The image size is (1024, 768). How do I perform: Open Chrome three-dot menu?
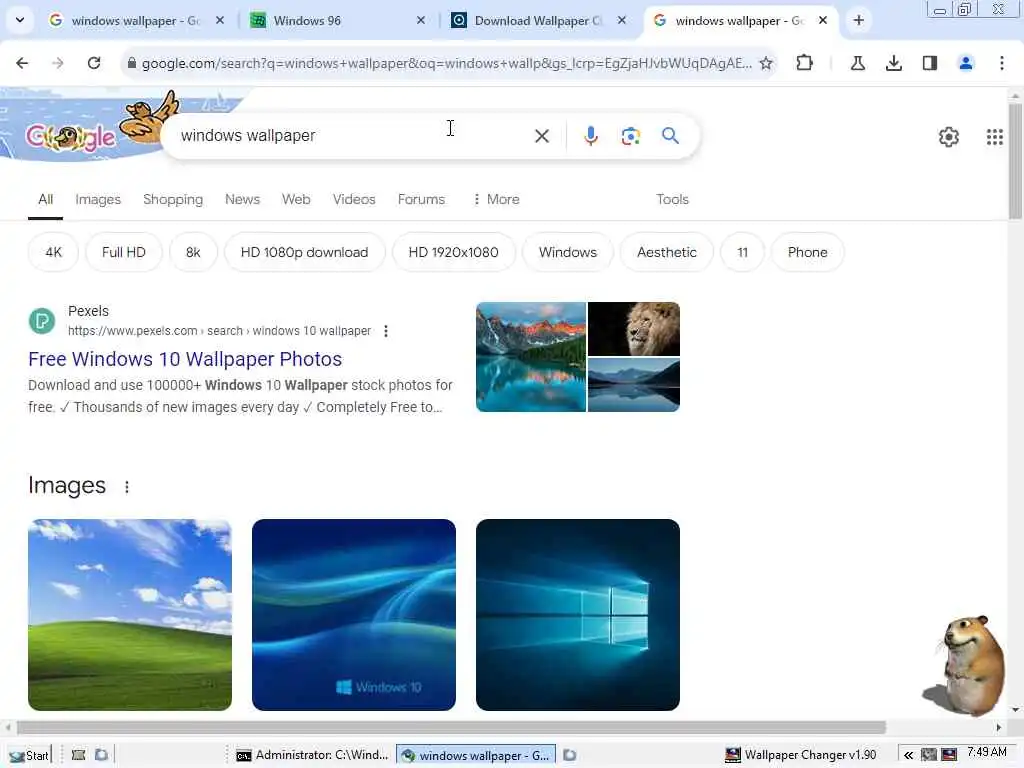pyautogui.click(x=1002, y=63)
